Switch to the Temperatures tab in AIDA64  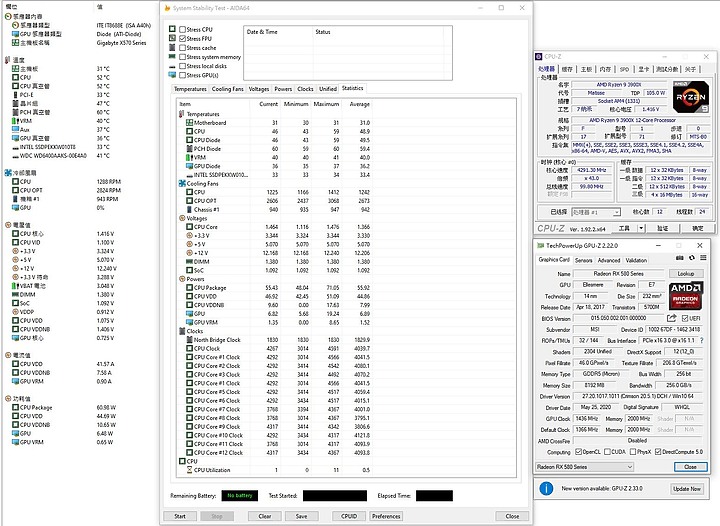pyautogui.click(x=190, y=89)
